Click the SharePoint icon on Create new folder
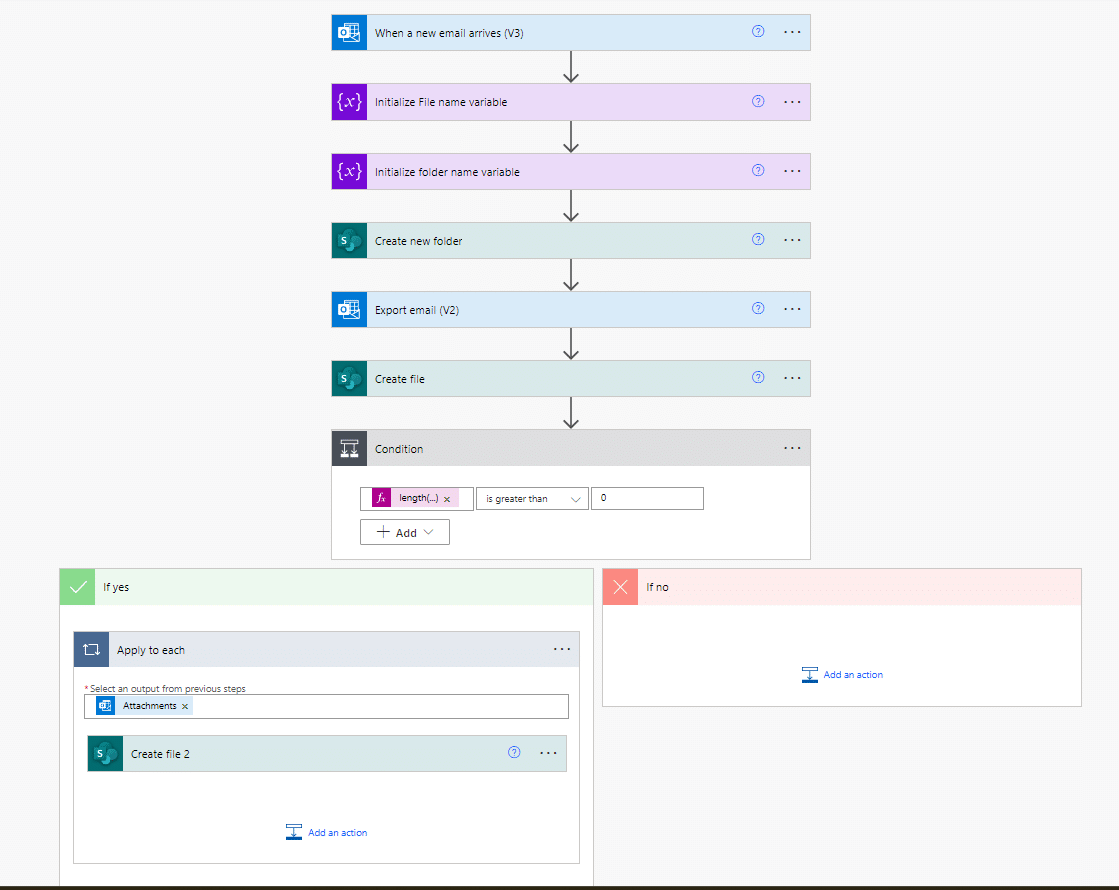The width and height of the screenshot is (1119, 890). [348, 240]
